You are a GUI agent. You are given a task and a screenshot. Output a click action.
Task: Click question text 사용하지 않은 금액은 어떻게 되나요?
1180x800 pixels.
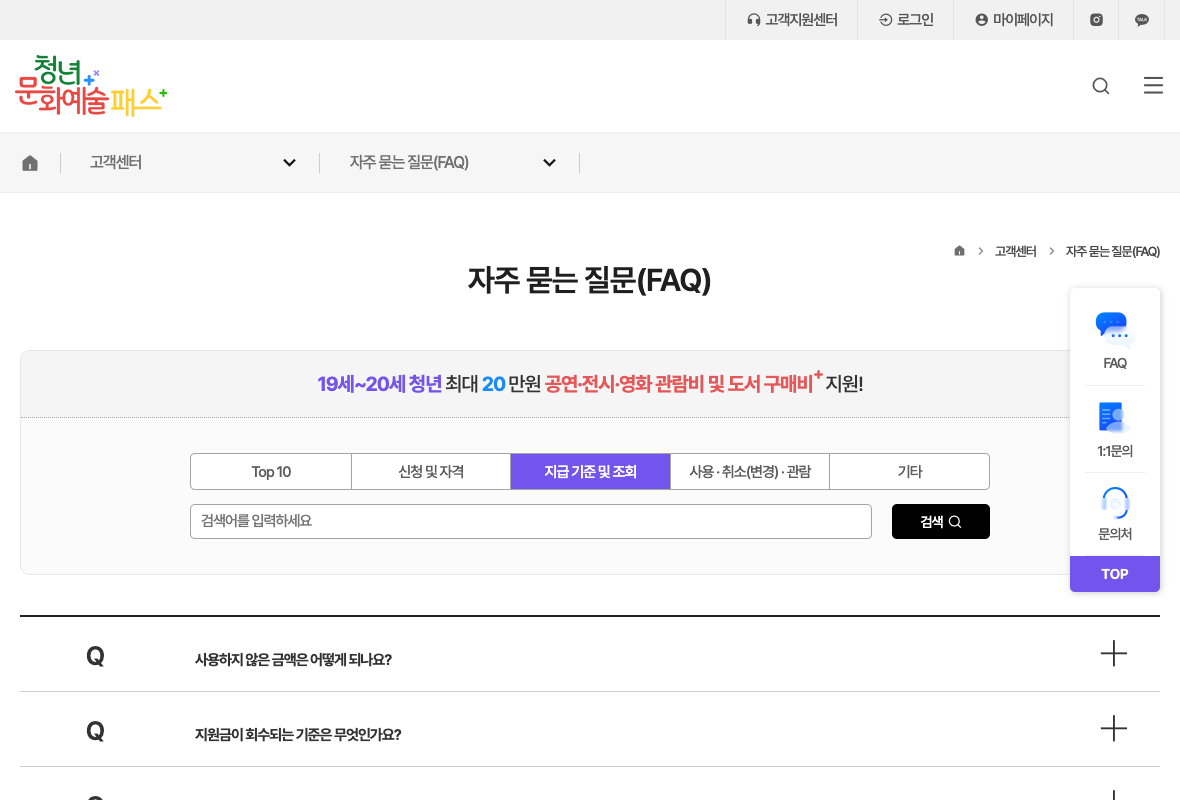pyautogui.click(x=293, y=659)
